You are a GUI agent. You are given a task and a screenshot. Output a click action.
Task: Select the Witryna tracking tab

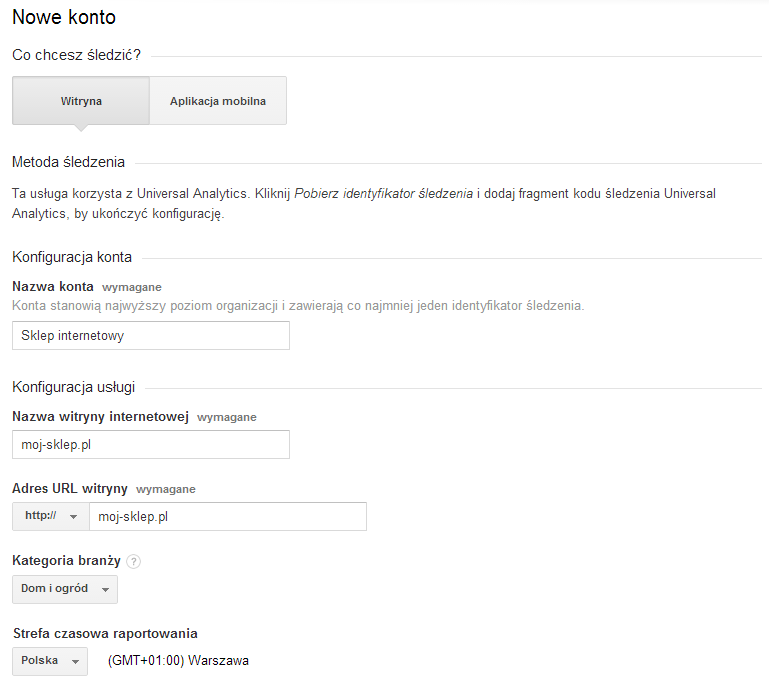81,101
